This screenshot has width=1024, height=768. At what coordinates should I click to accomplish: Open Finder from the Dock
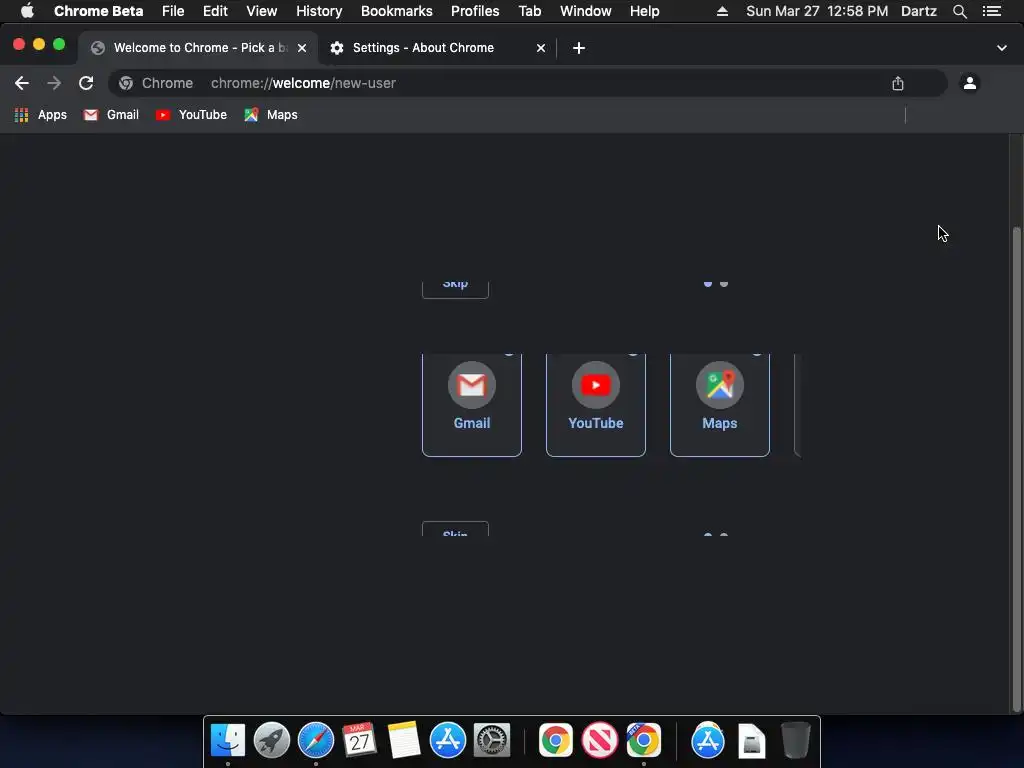[x=228, y=740]
